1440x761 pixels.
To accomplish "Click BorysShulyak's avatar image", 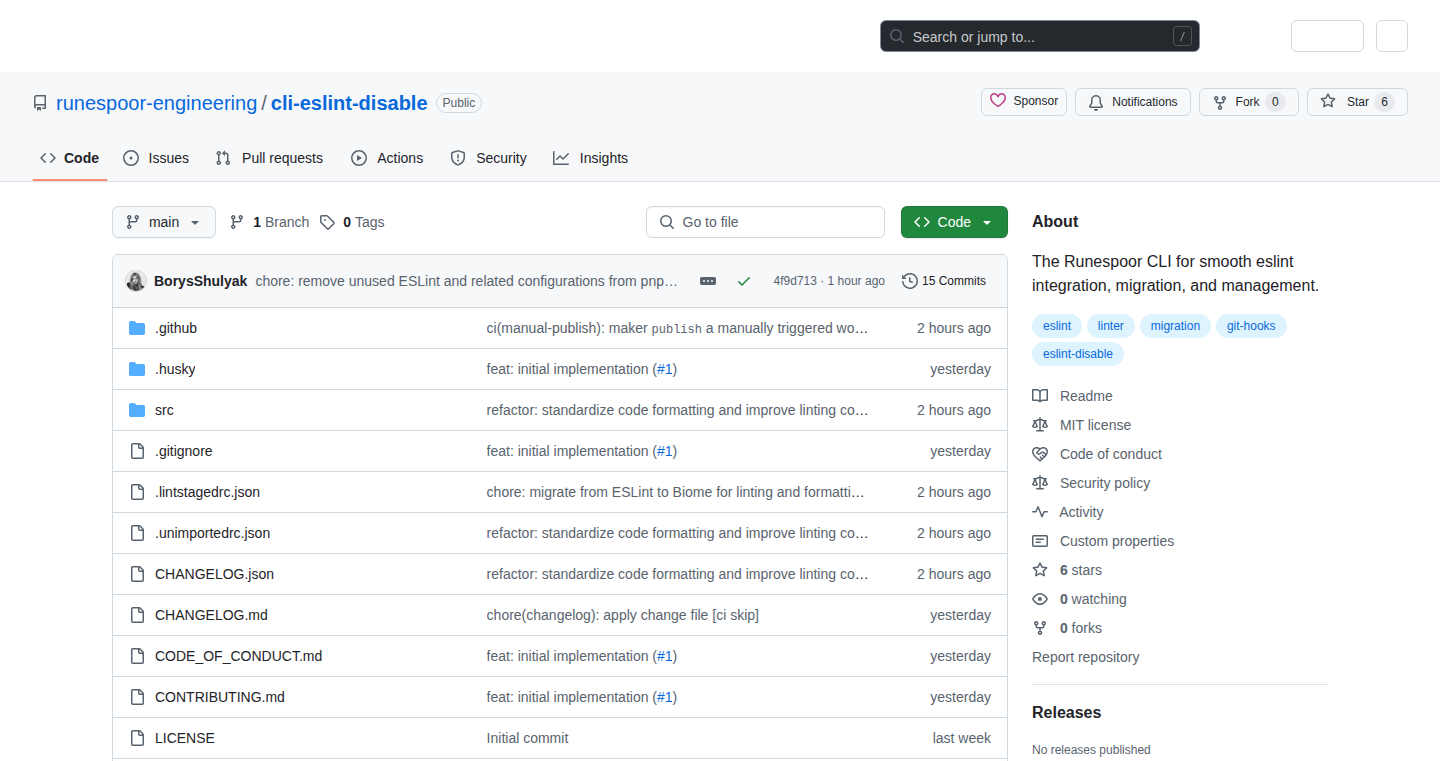I will 136,281.
